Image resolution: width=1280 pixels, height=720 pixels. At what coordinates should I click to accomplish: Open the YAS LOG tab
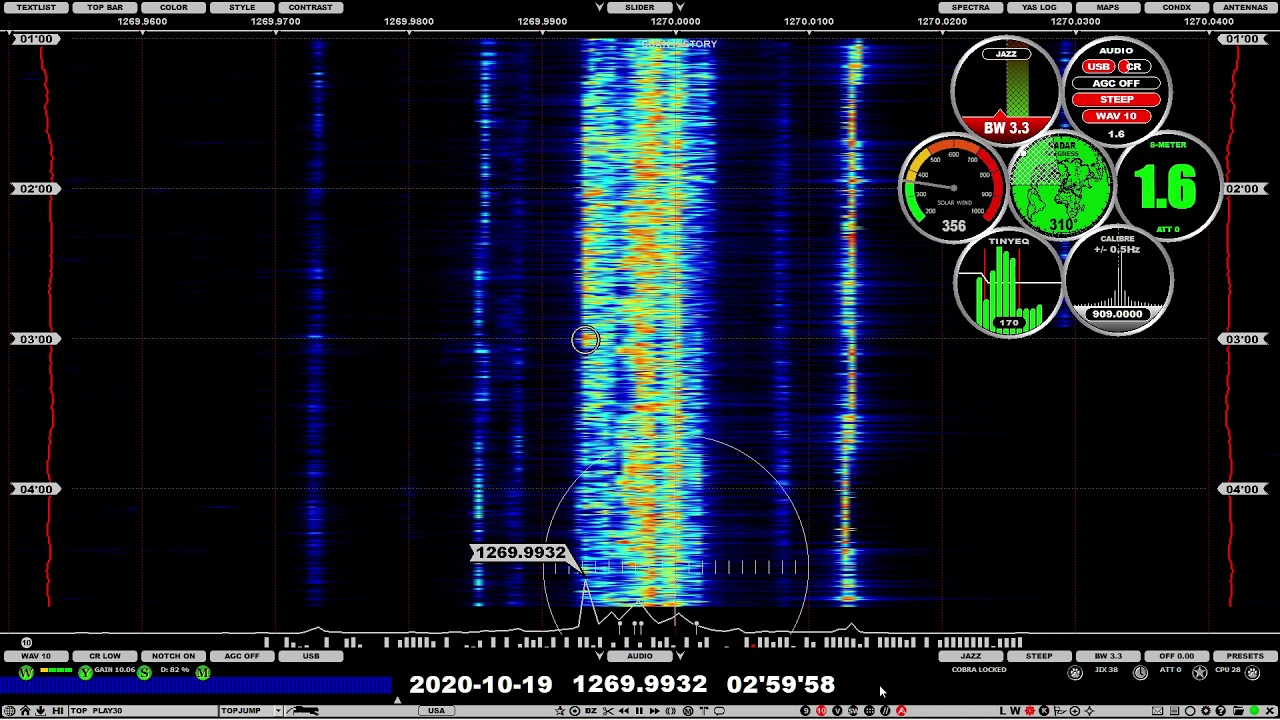pos(1039,7)
